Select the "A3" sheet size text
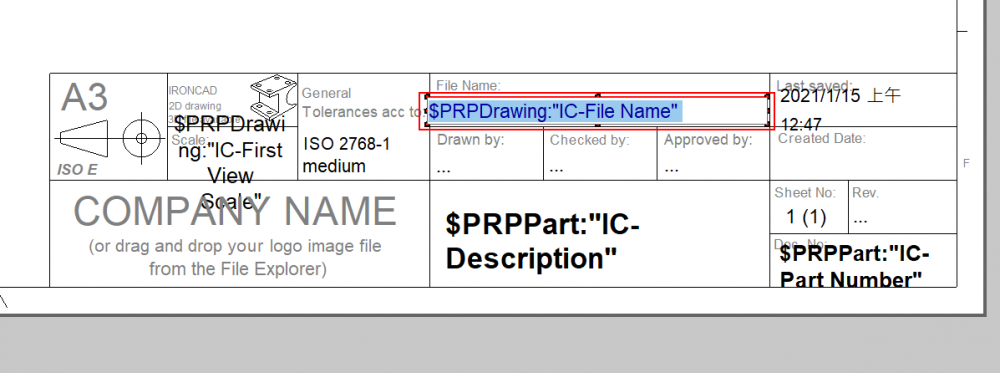The image size is (1000, 373). coord(85,98)
